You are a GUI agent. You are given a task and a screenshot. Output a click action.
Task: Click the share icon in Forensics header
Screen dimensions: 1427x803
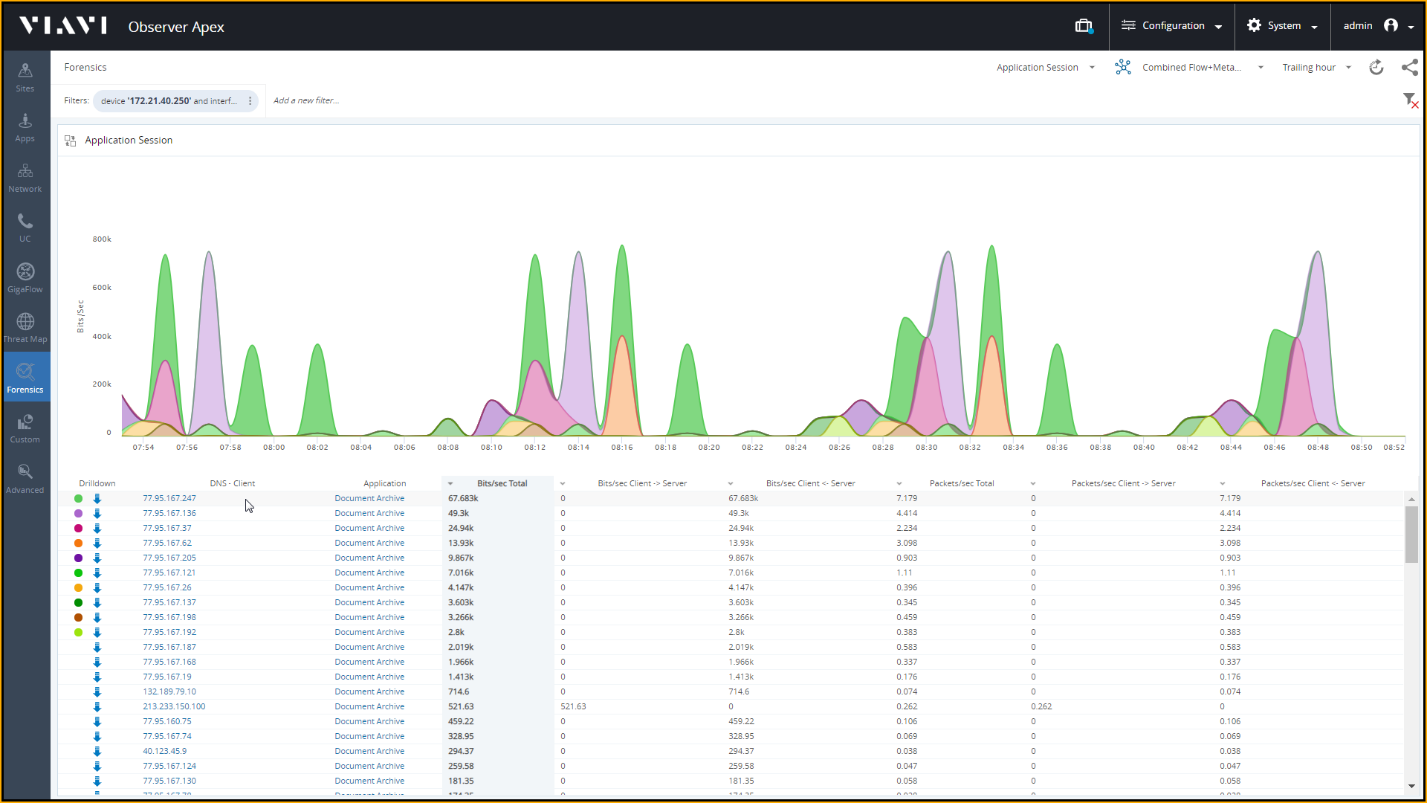click(x=1409, y=67)
